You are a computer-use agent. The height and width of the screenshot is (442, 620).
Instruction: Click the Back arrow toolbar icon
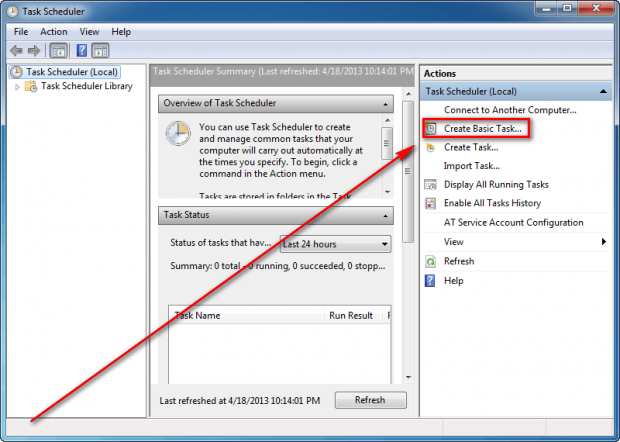[x=16, y=51]
